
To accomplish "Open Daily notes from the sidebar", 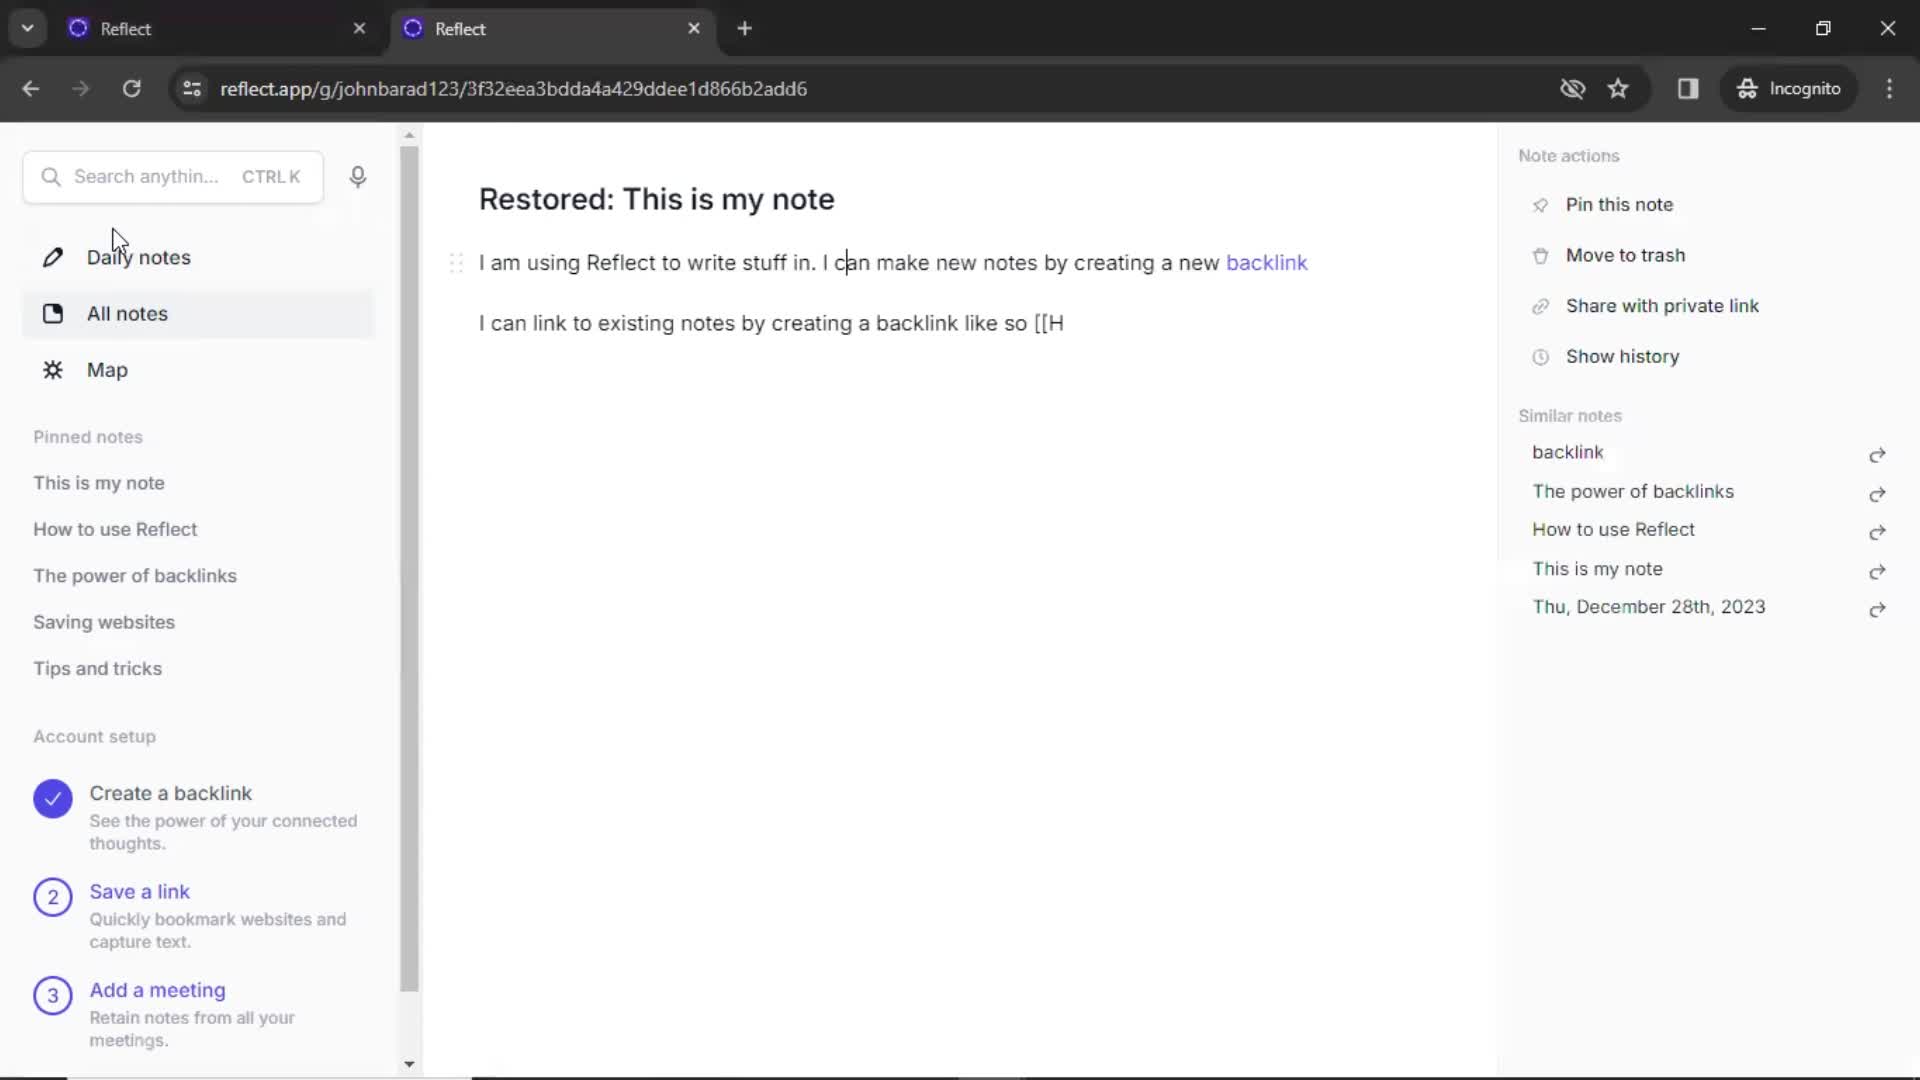I will pyautogui.click(x=138, y=257).
